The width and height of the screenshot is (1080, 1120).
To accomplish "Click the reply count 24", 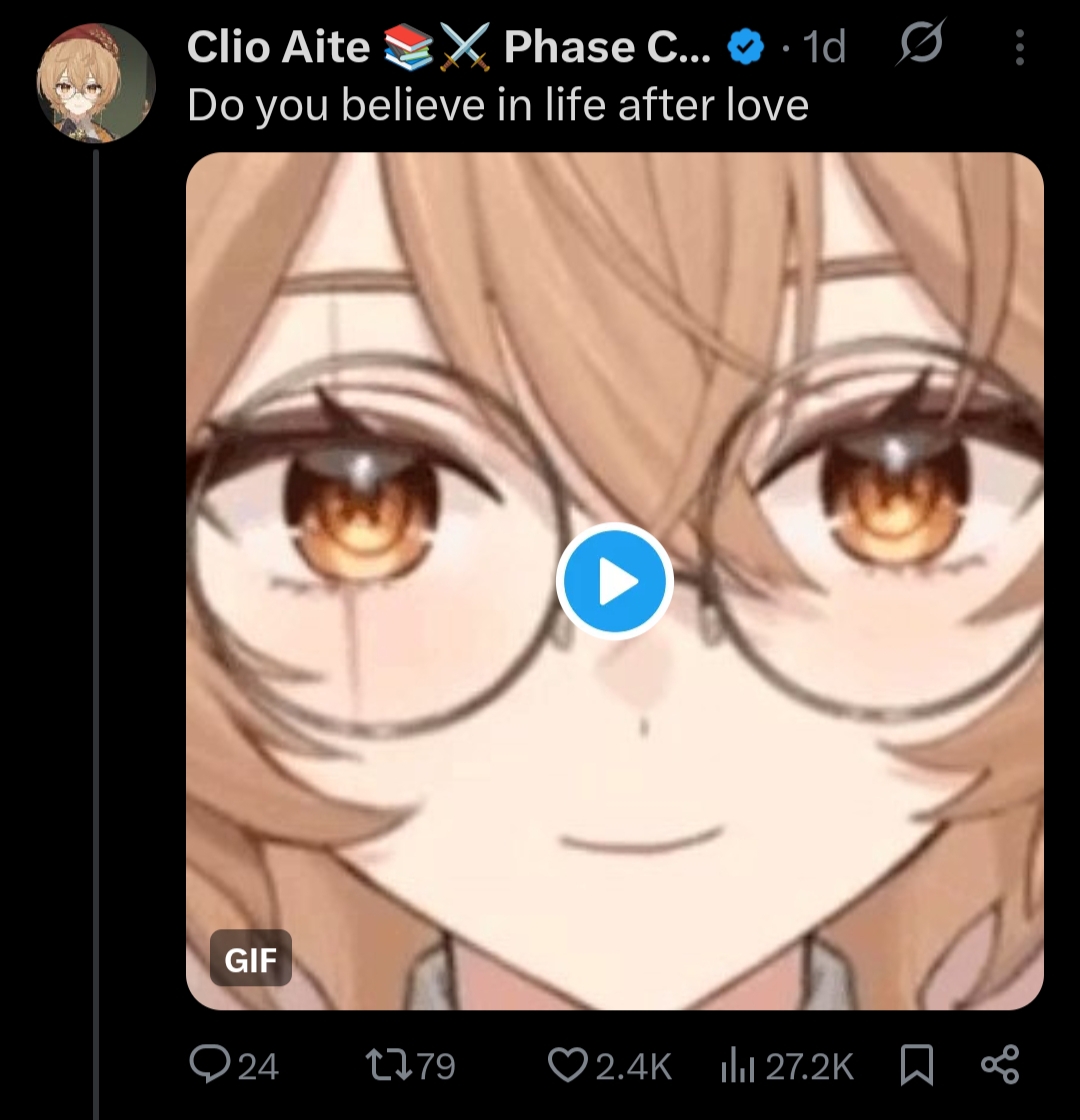I will coord(257,1066).
